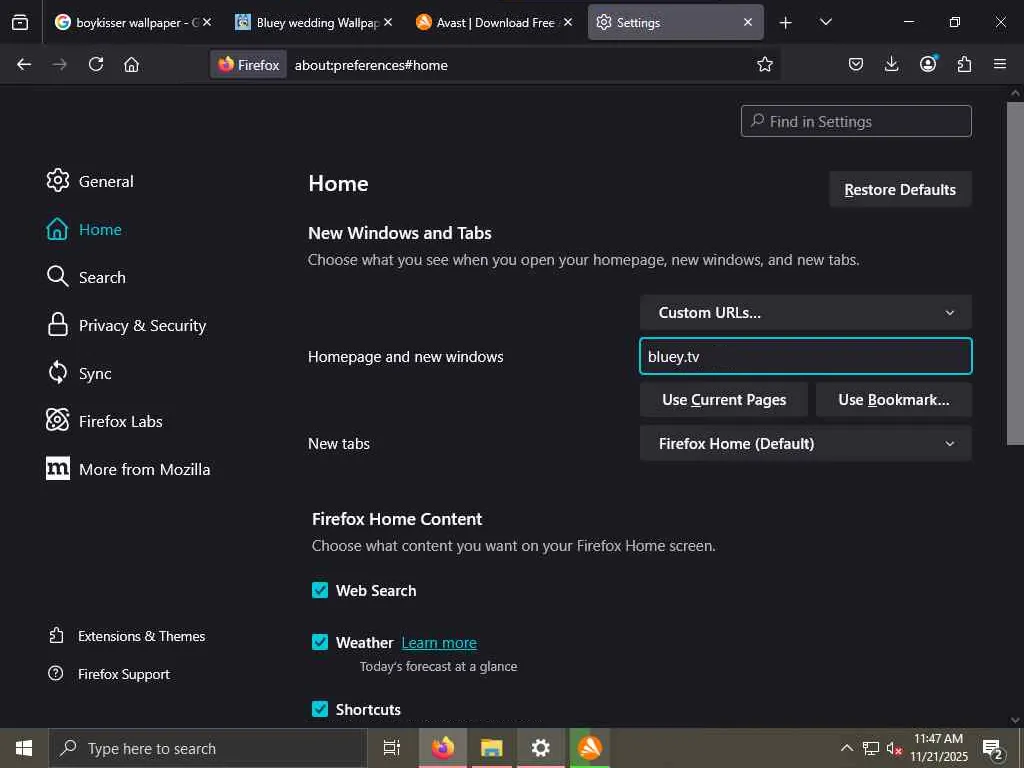Click the about:preferences#home address bar
The image size is (1024, 768).
point(496,65)
